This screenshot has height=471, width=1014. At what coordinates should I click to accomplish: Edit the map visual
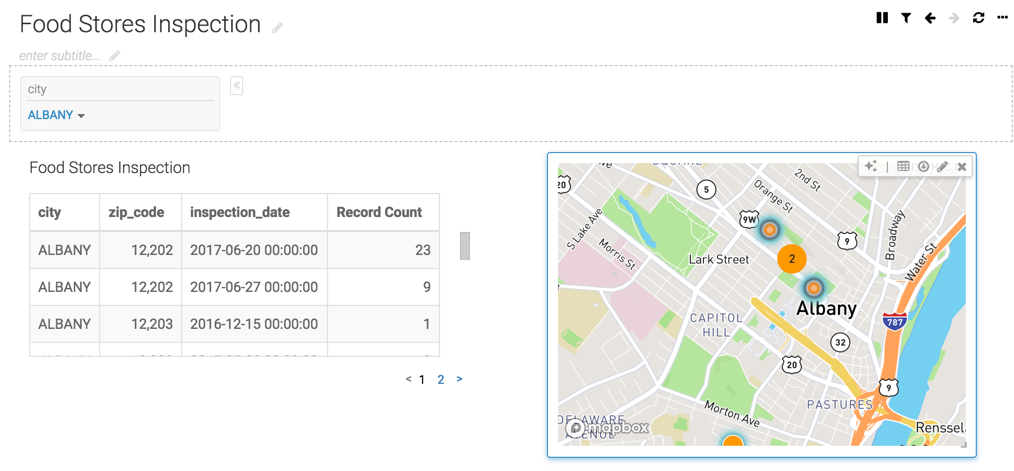click(942, 167)
